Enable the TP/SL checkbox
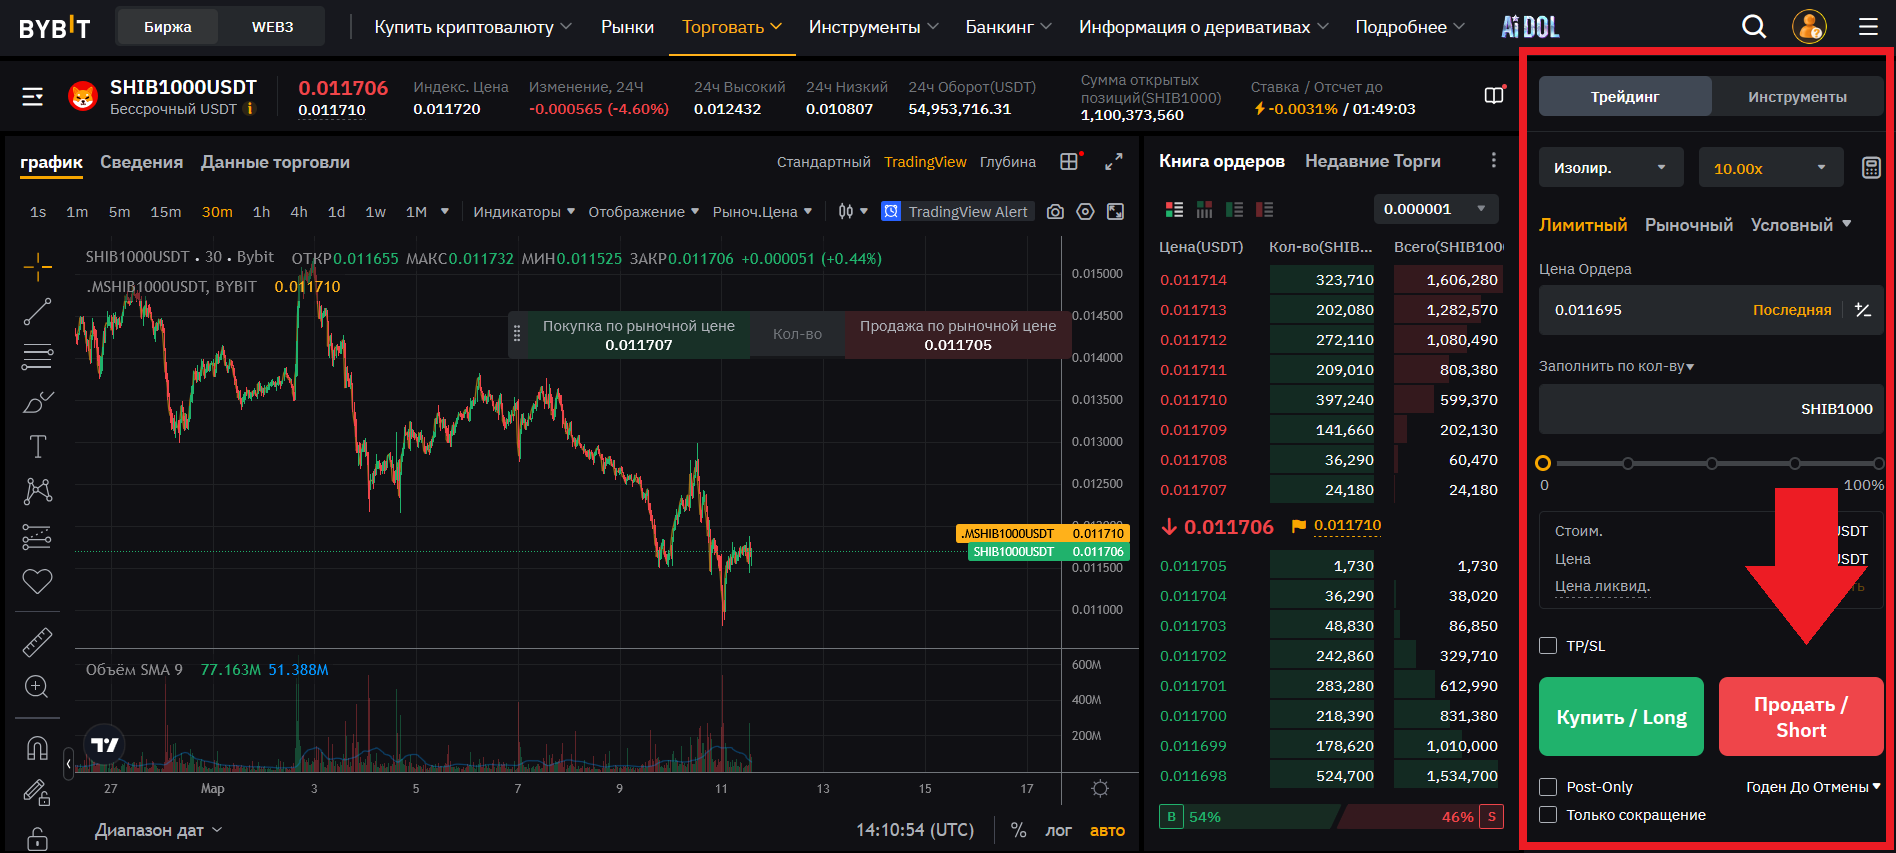The width and height of the screenshot is (1896, 853). click(x=1548, y=646)
